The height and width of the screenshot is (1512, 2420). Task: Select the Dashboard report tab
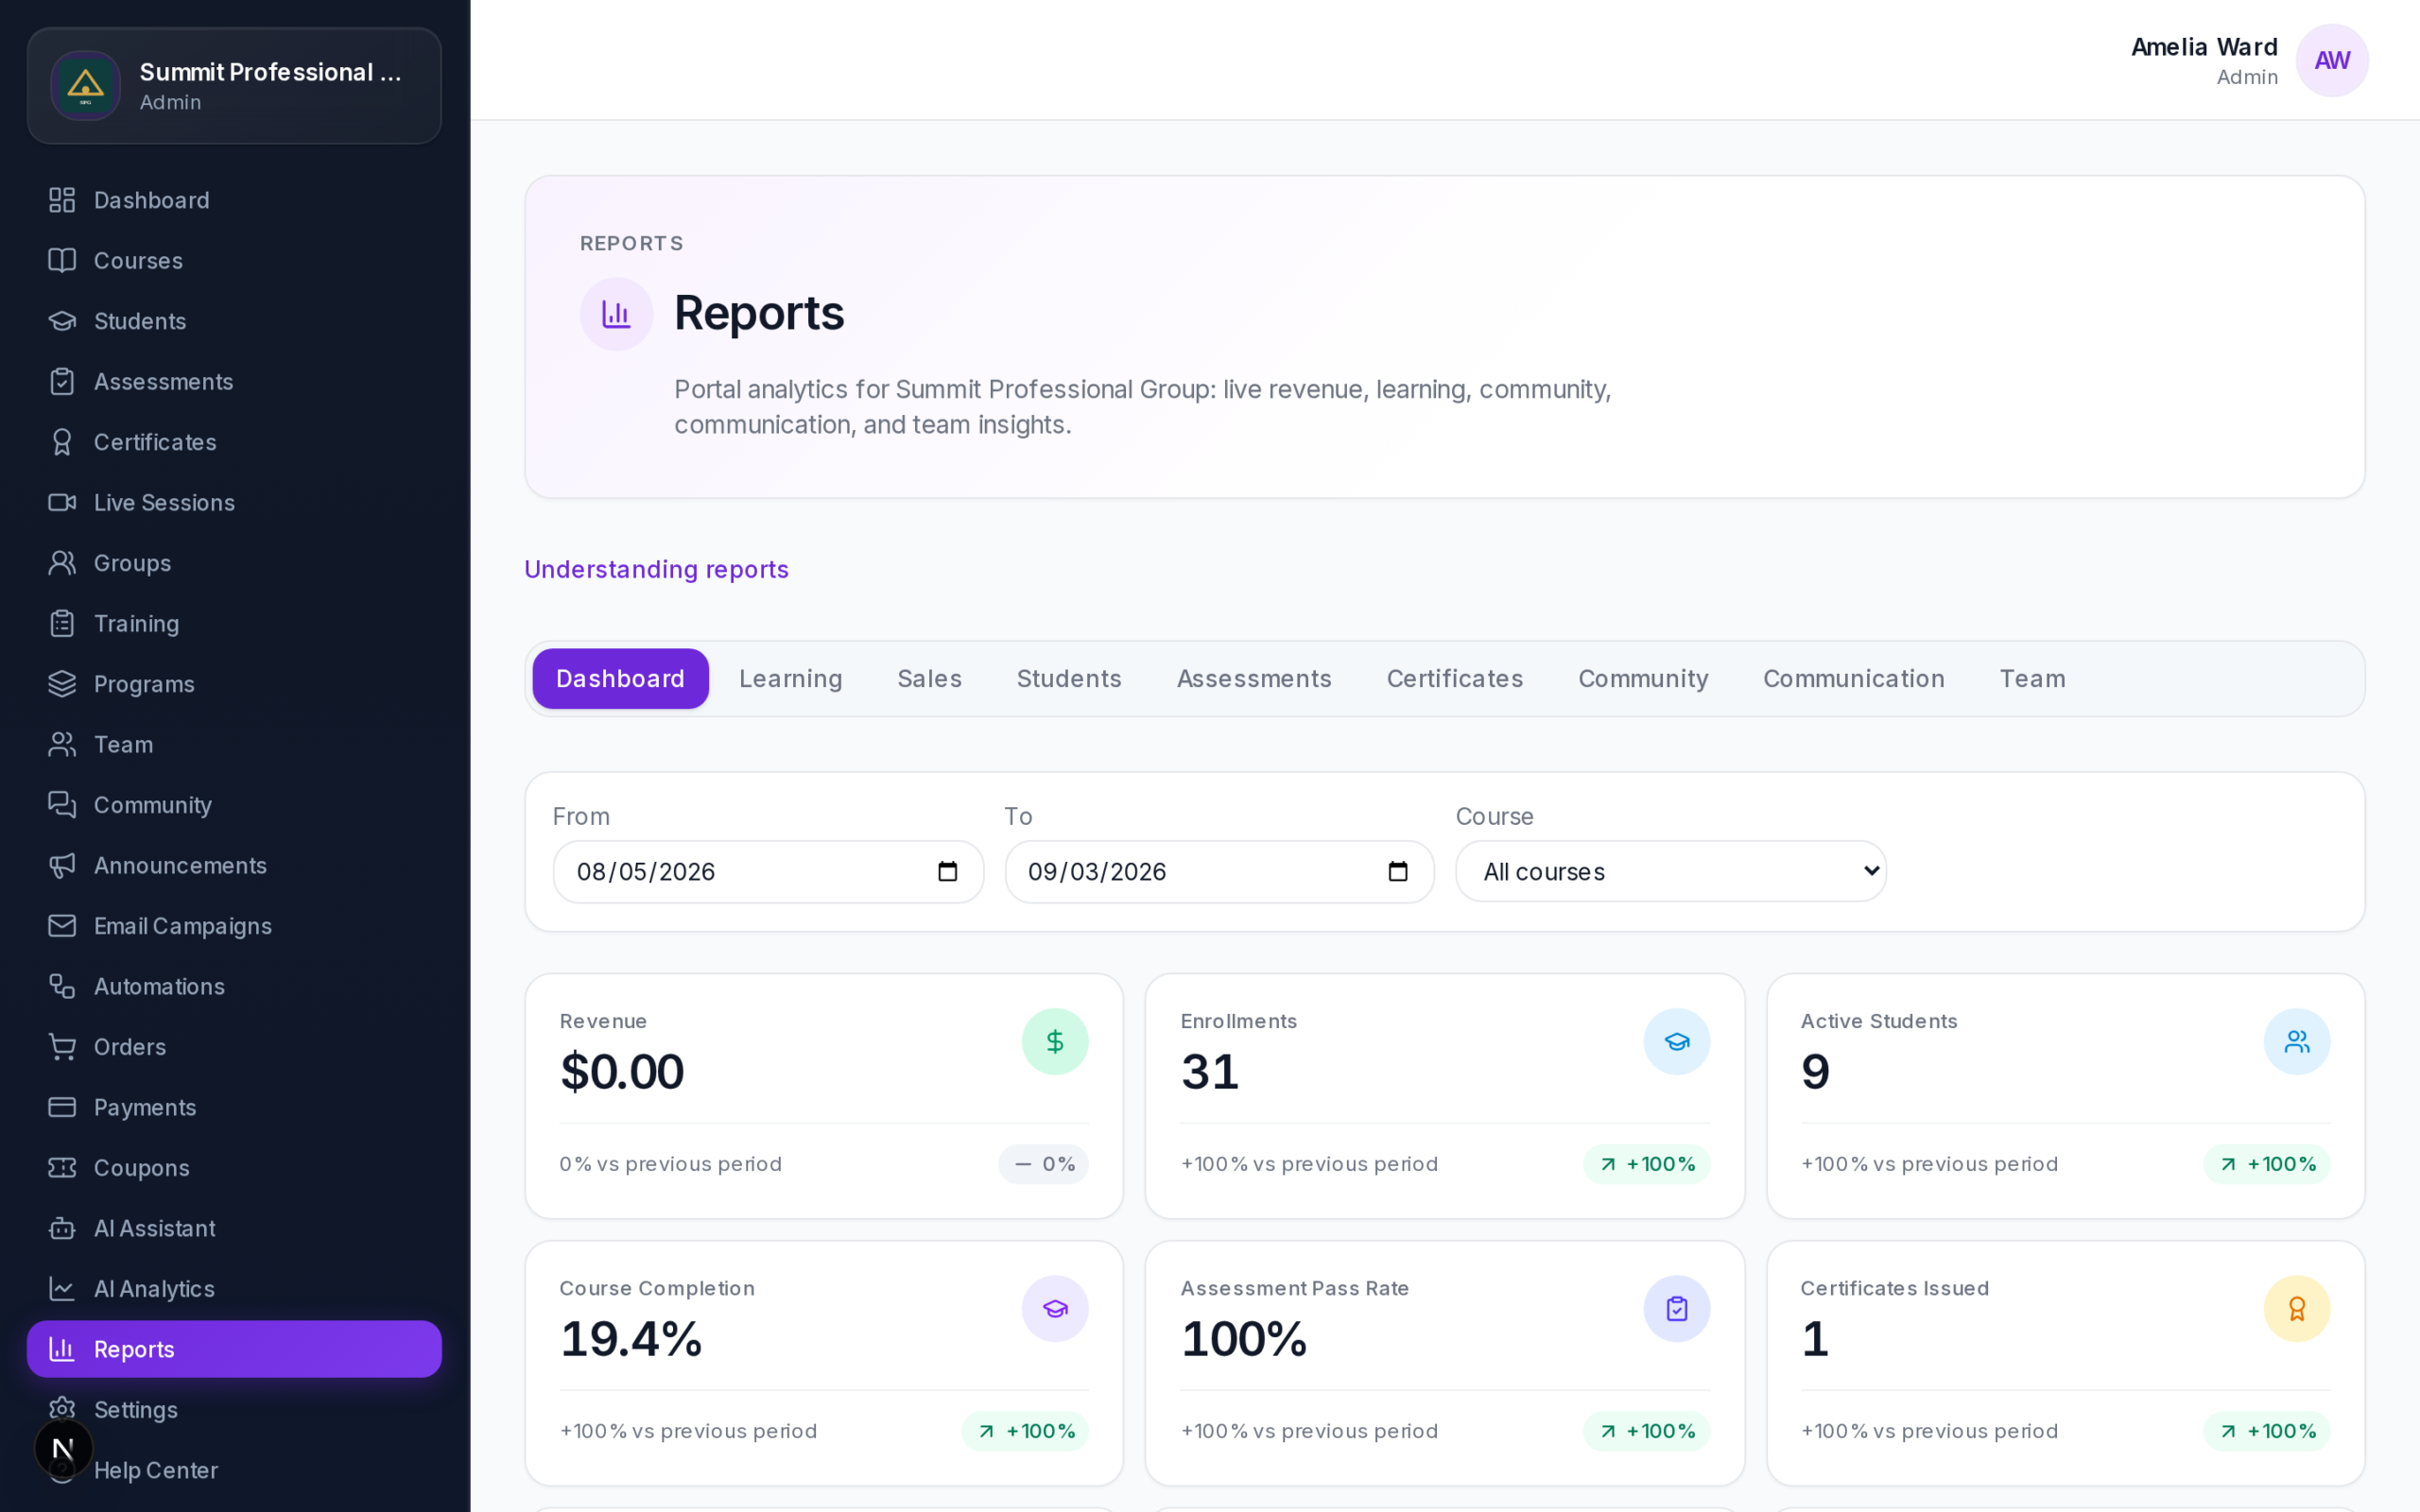pos(620,679)
